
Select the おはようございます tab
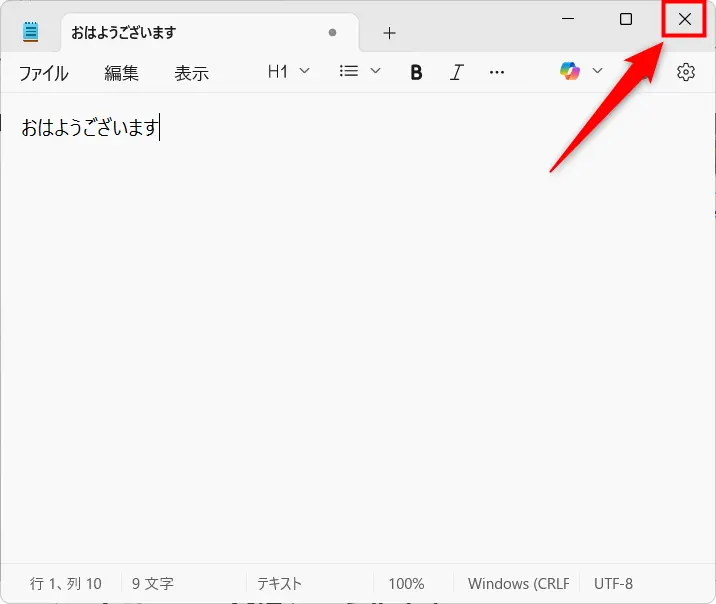[x=210, y=32]
